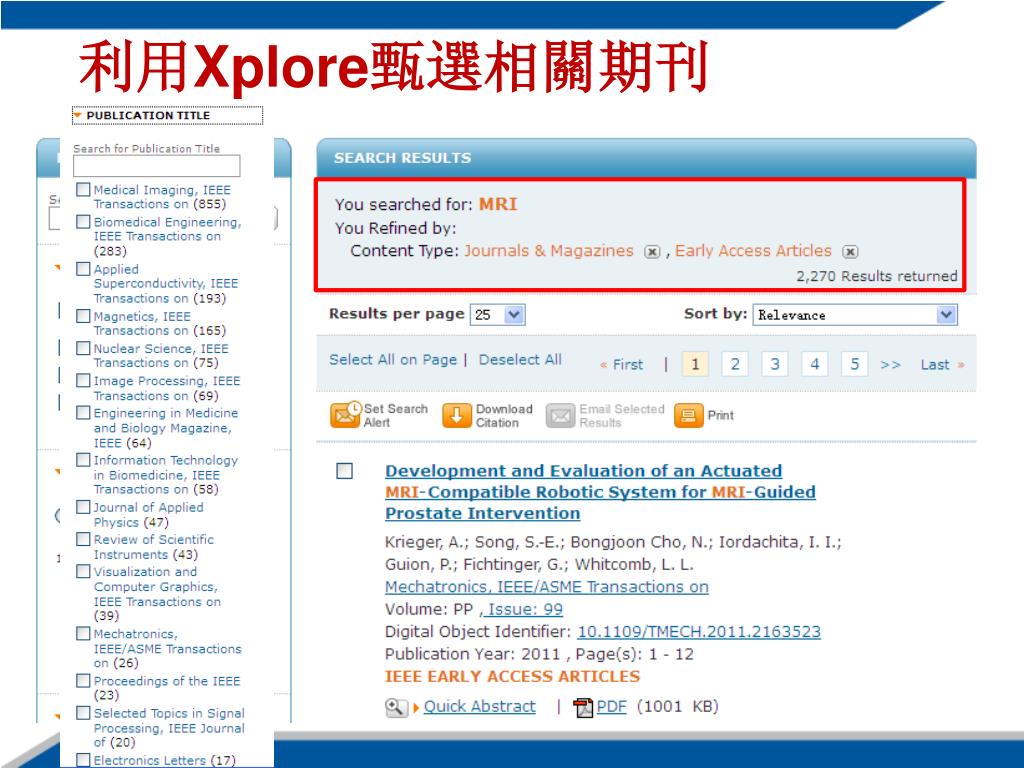Open the MRI-Compatible Robotic System article title
1024x768 pixels.
coord(600,492)
